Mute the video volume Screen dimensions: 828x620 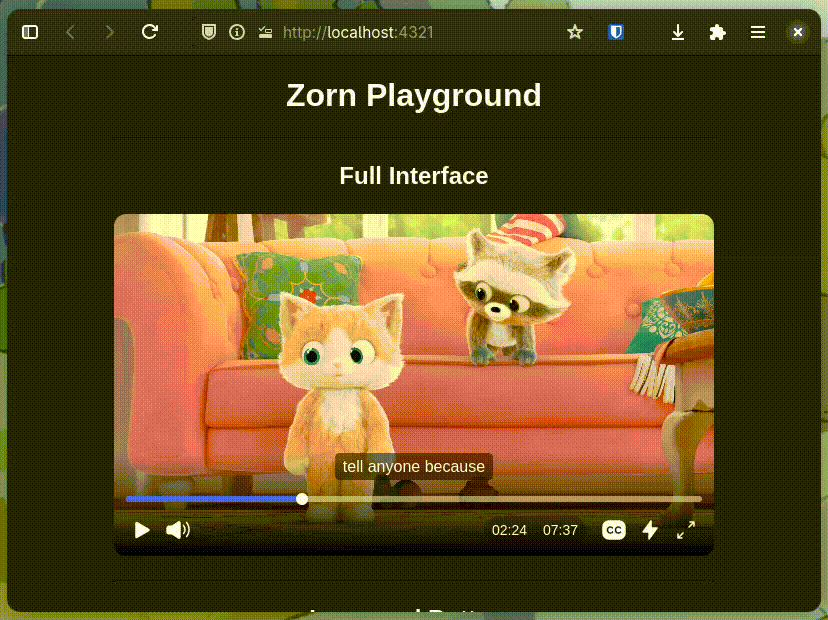[178, 530]
